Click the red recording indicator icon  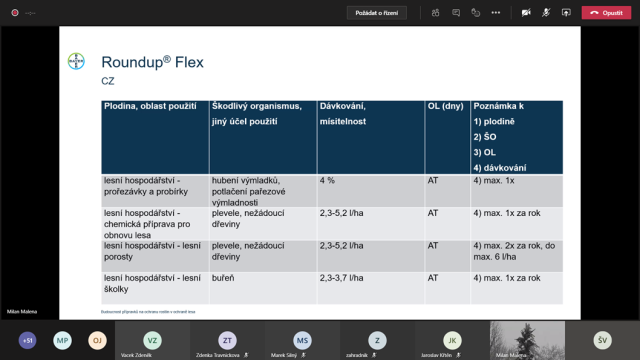15,13
